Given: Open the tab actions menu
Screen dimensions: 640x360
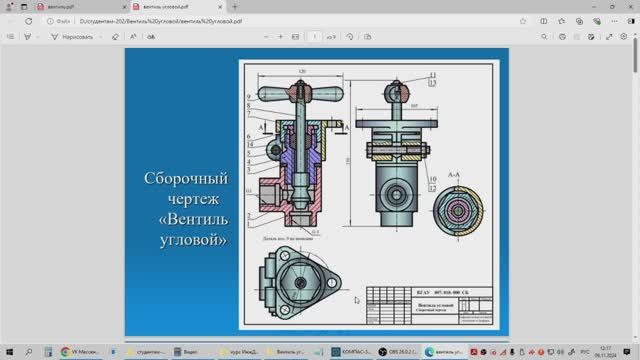Looking at the screenshot, I should pyautogui.click(x=24, y=7).
